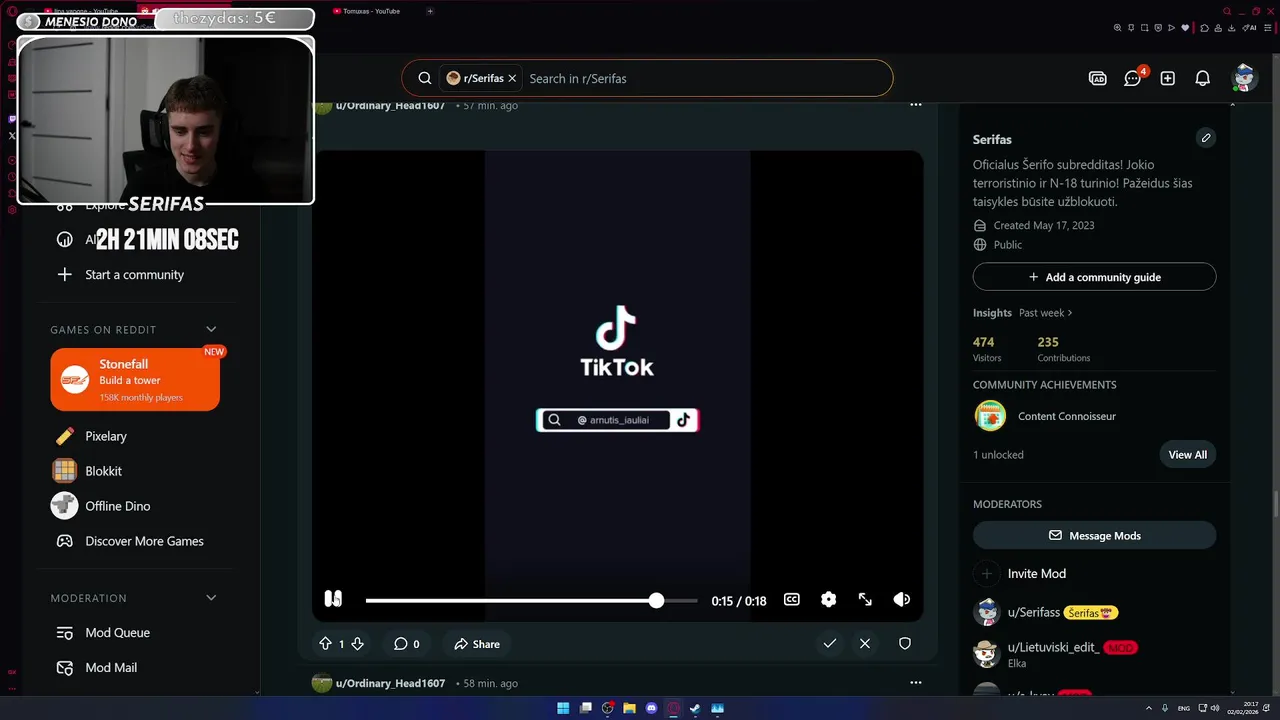Open options for the 58 min. ago post
The image size is (1280, 720).
click(915, 682)
